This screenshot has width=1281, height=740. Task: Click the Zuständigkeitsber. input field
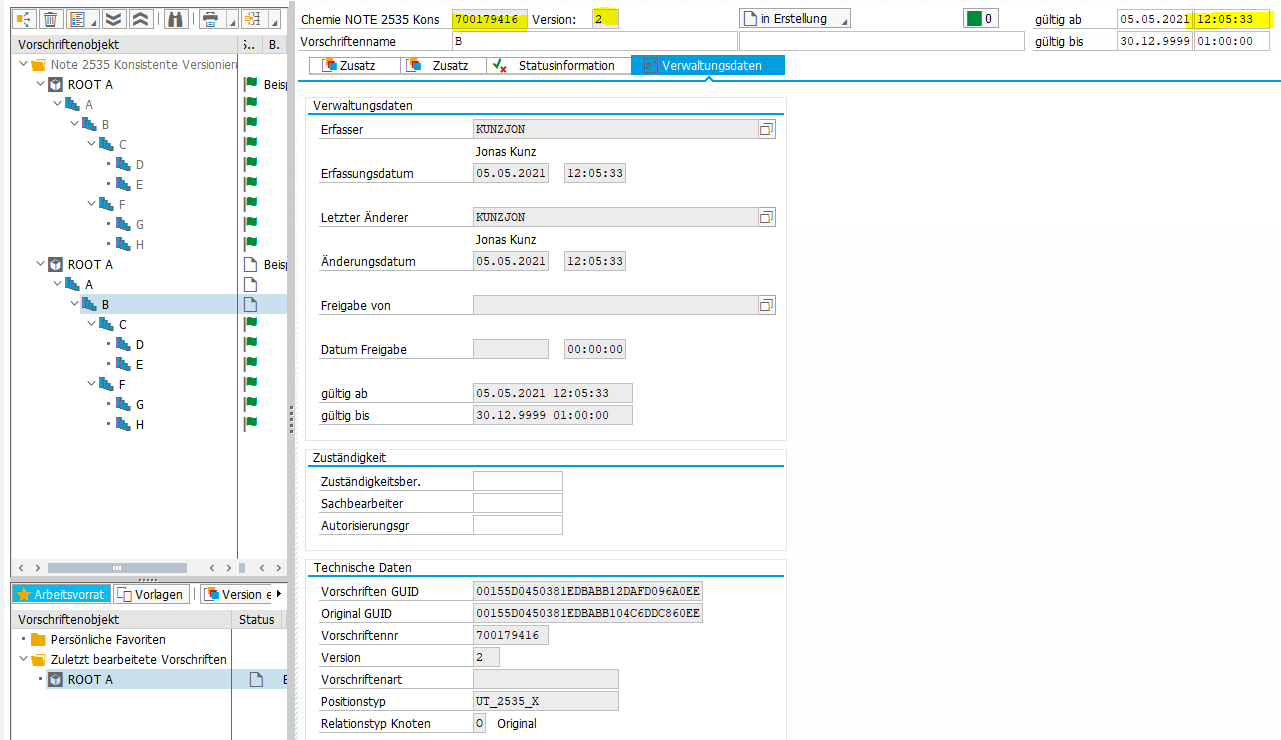tap(517, 481)
